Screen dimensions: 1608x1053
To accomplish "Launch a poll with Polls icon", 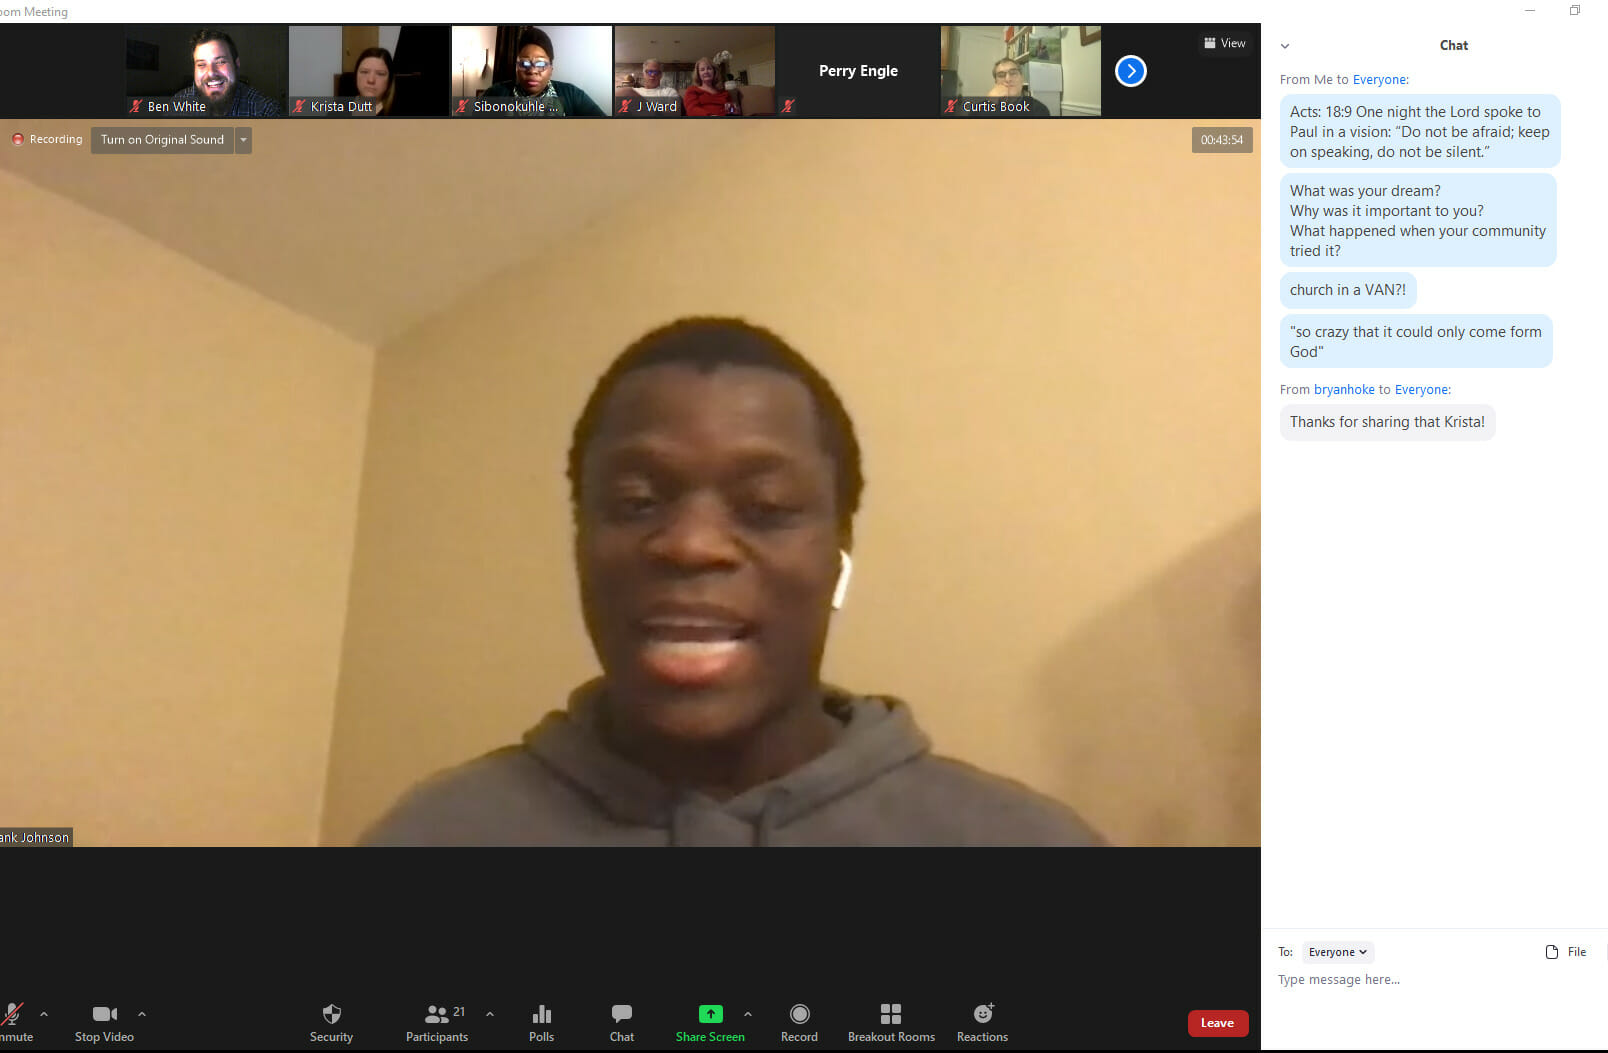I will 541,1022.
